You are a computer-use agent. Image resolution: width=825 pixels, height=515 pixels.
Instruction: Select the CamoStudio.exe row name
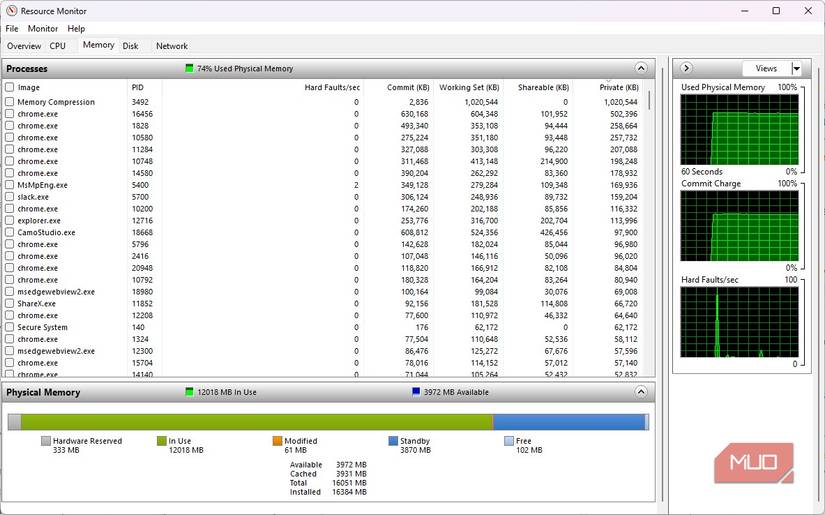pos(46,232)
